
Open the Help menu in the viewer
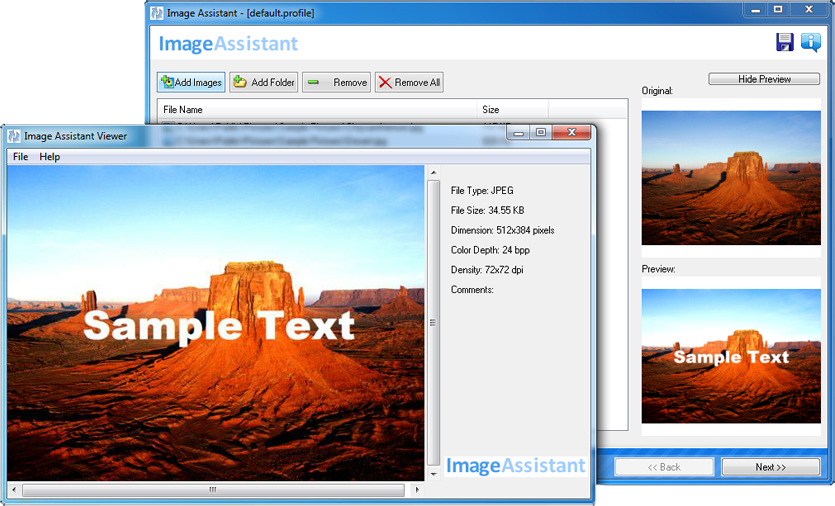click(x=50, y=157)
